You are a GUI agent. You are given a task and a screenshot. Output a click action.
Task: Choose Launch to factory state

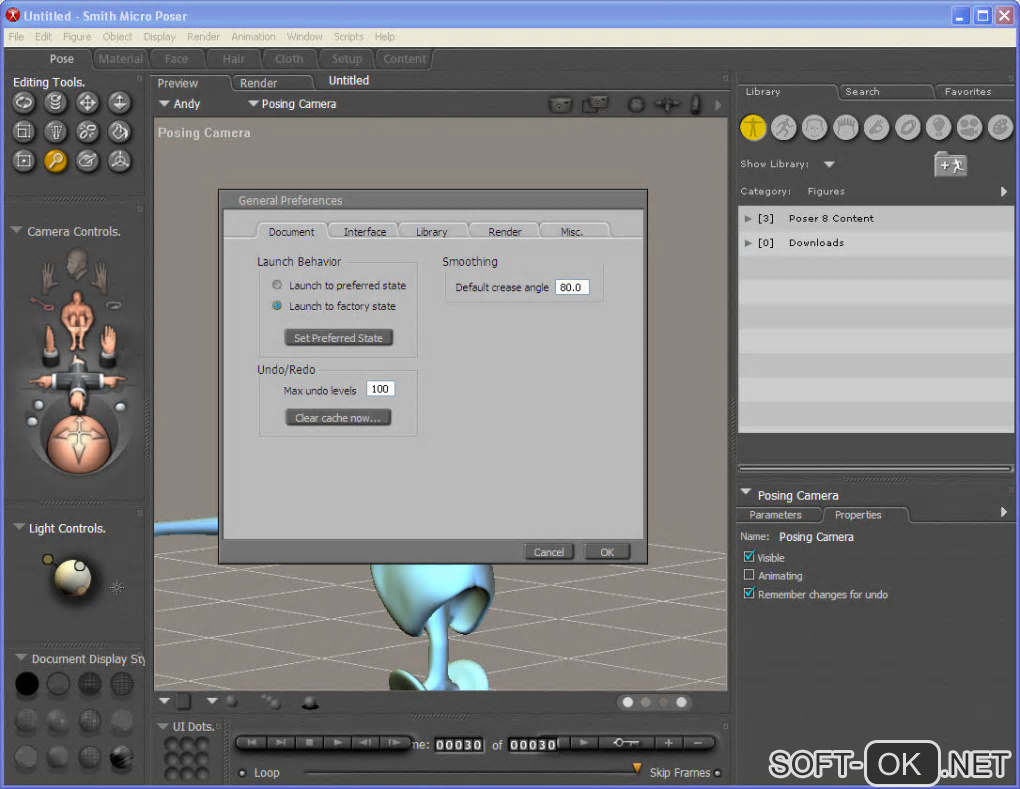pos(277,305)
